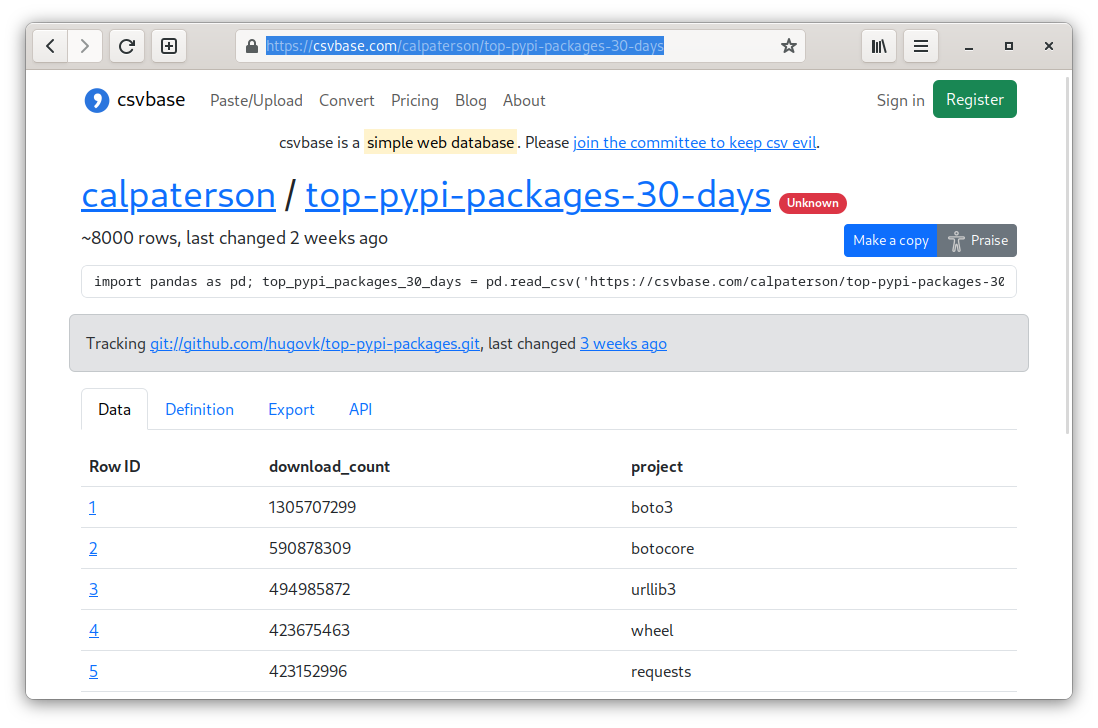Open the Pricing page

tap(414, 100)
